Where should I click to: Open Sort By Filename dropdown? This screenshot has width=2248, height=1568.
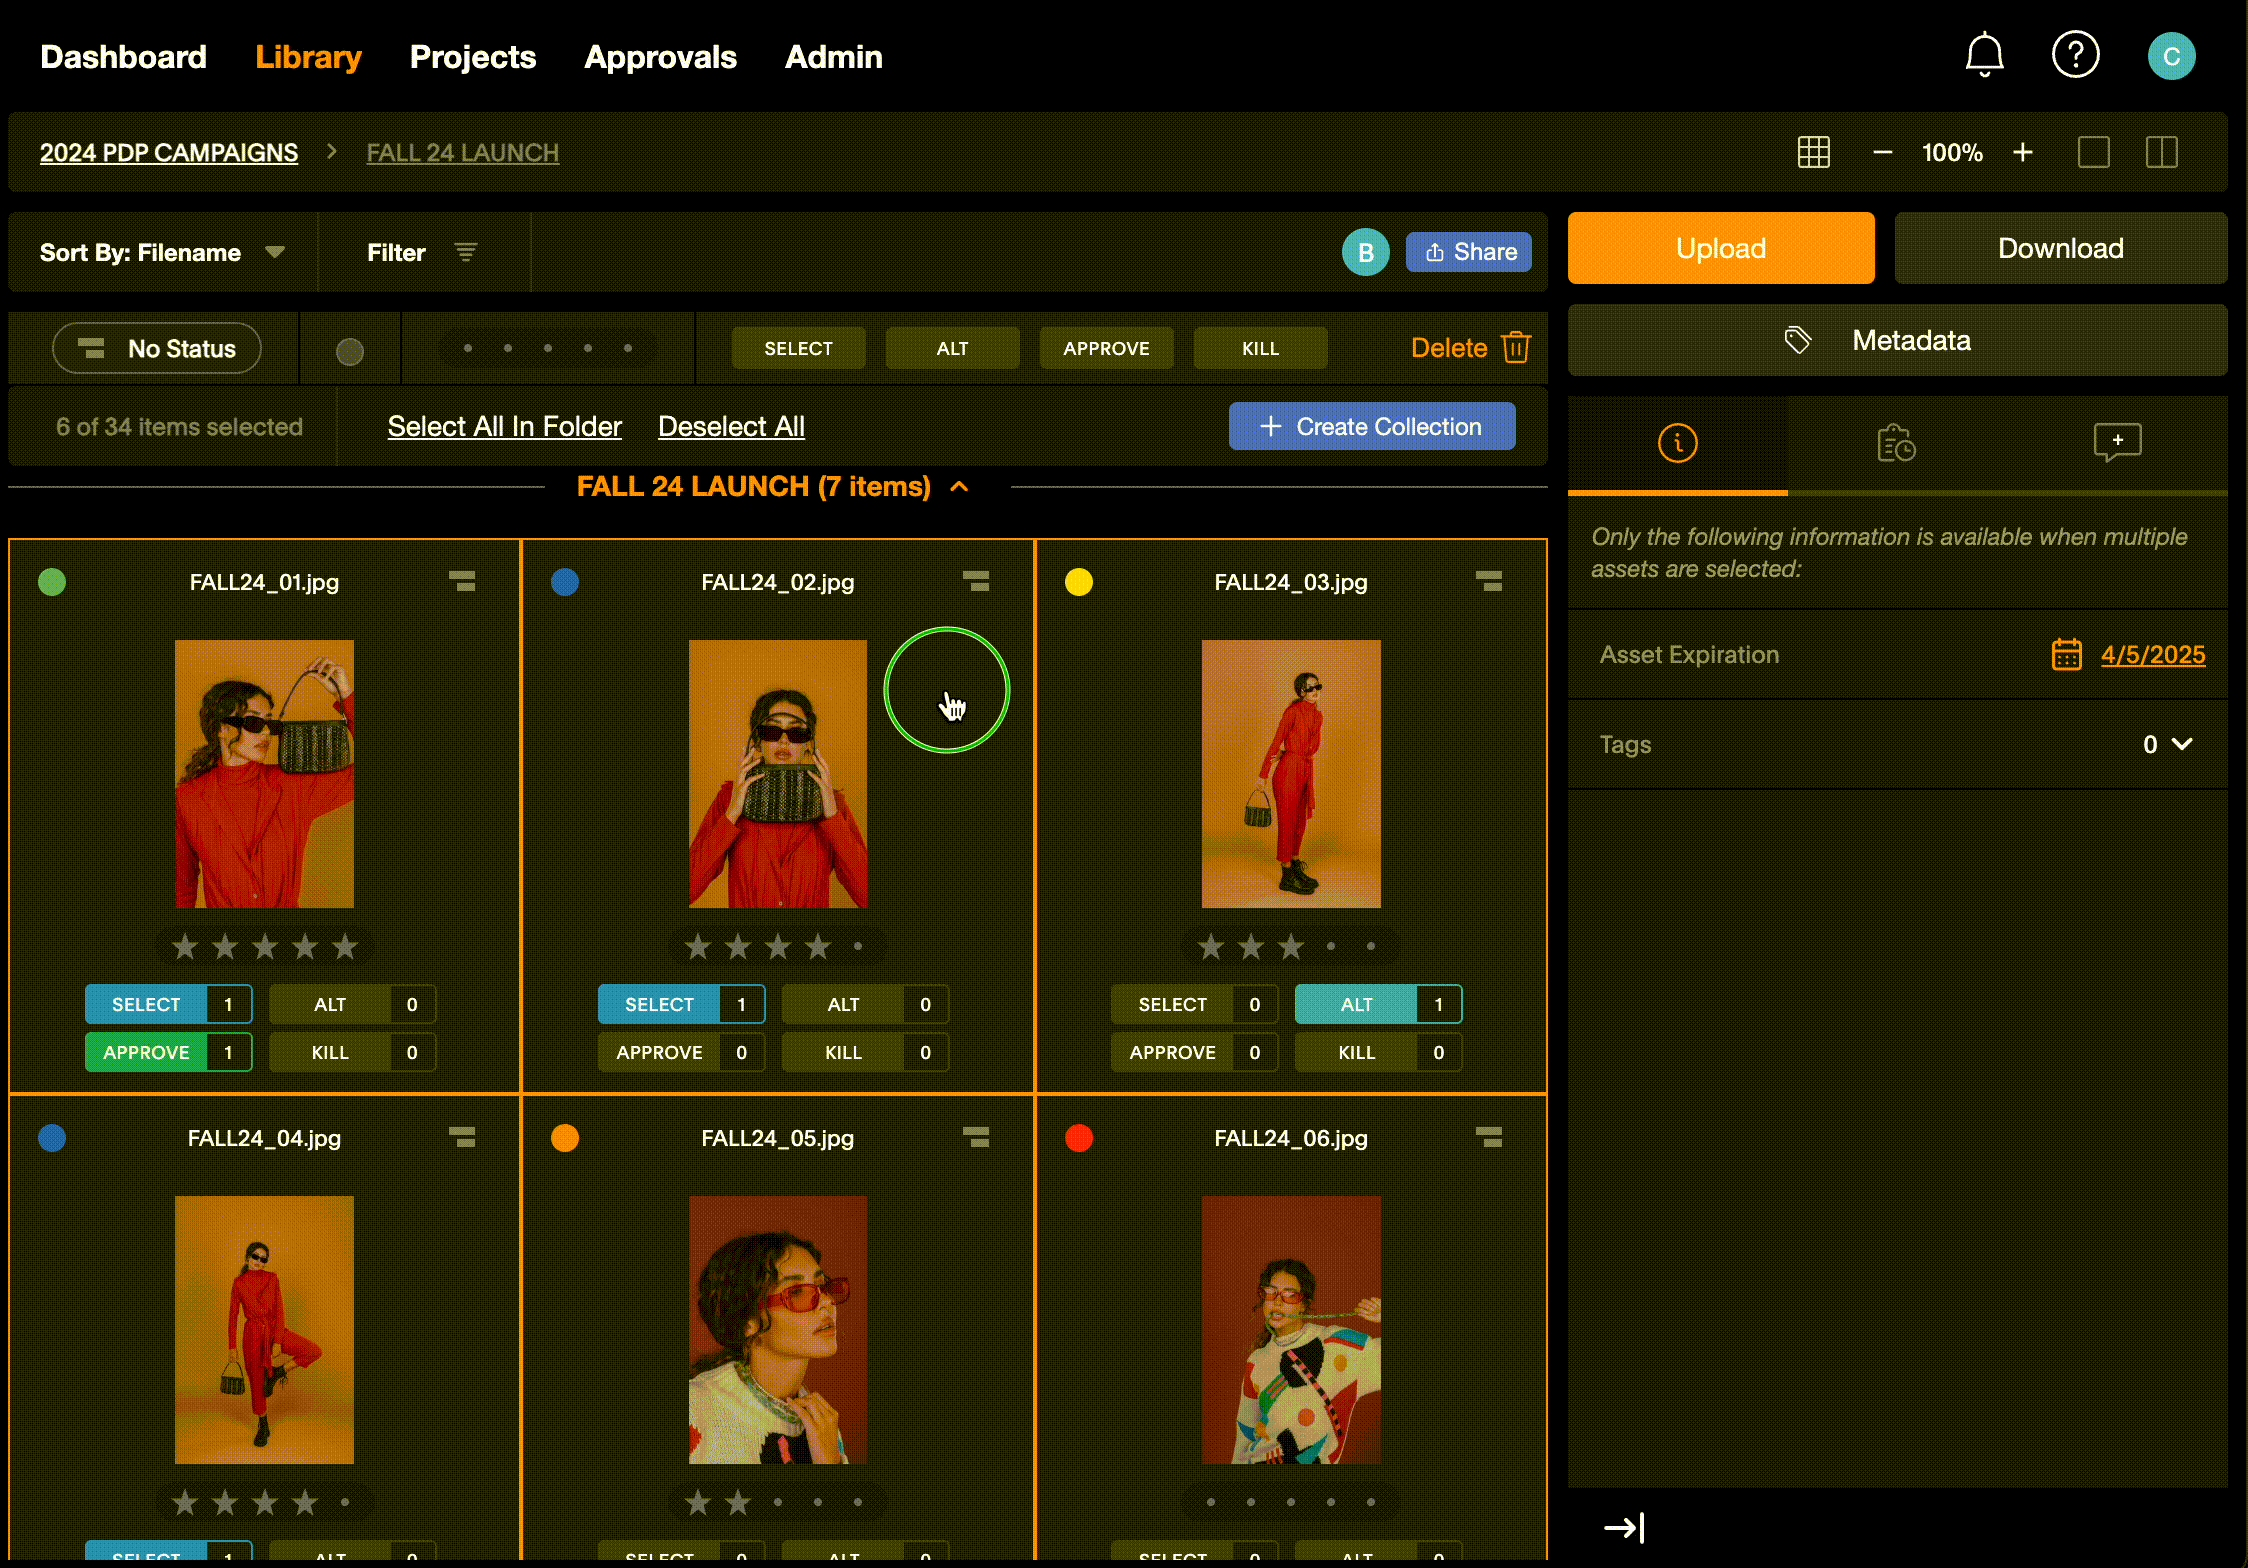pyautogui.click(x=163, y=252)
